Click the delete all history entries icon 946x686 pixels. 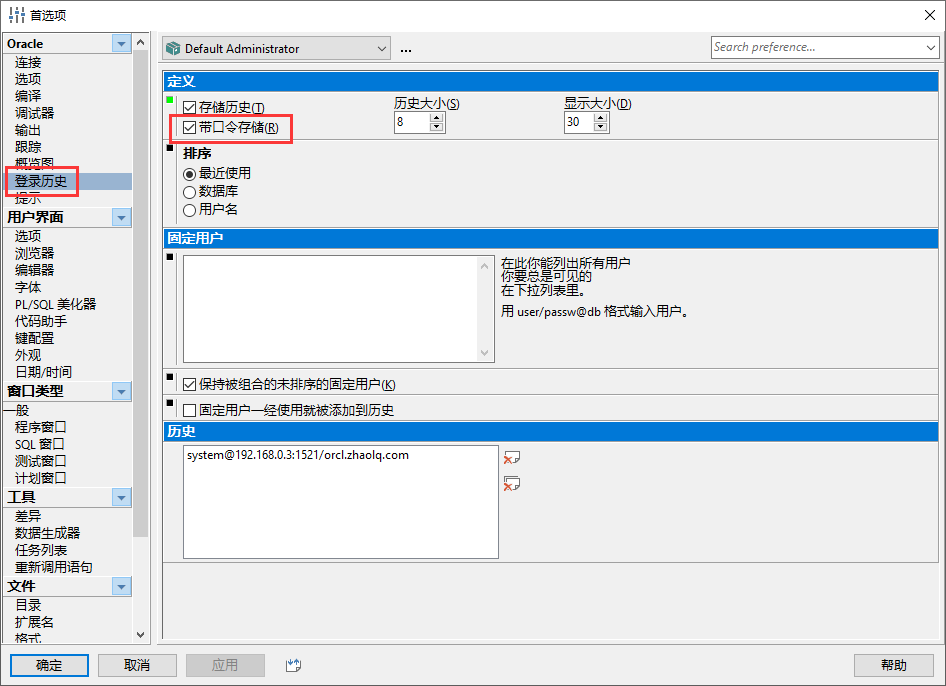512,484
